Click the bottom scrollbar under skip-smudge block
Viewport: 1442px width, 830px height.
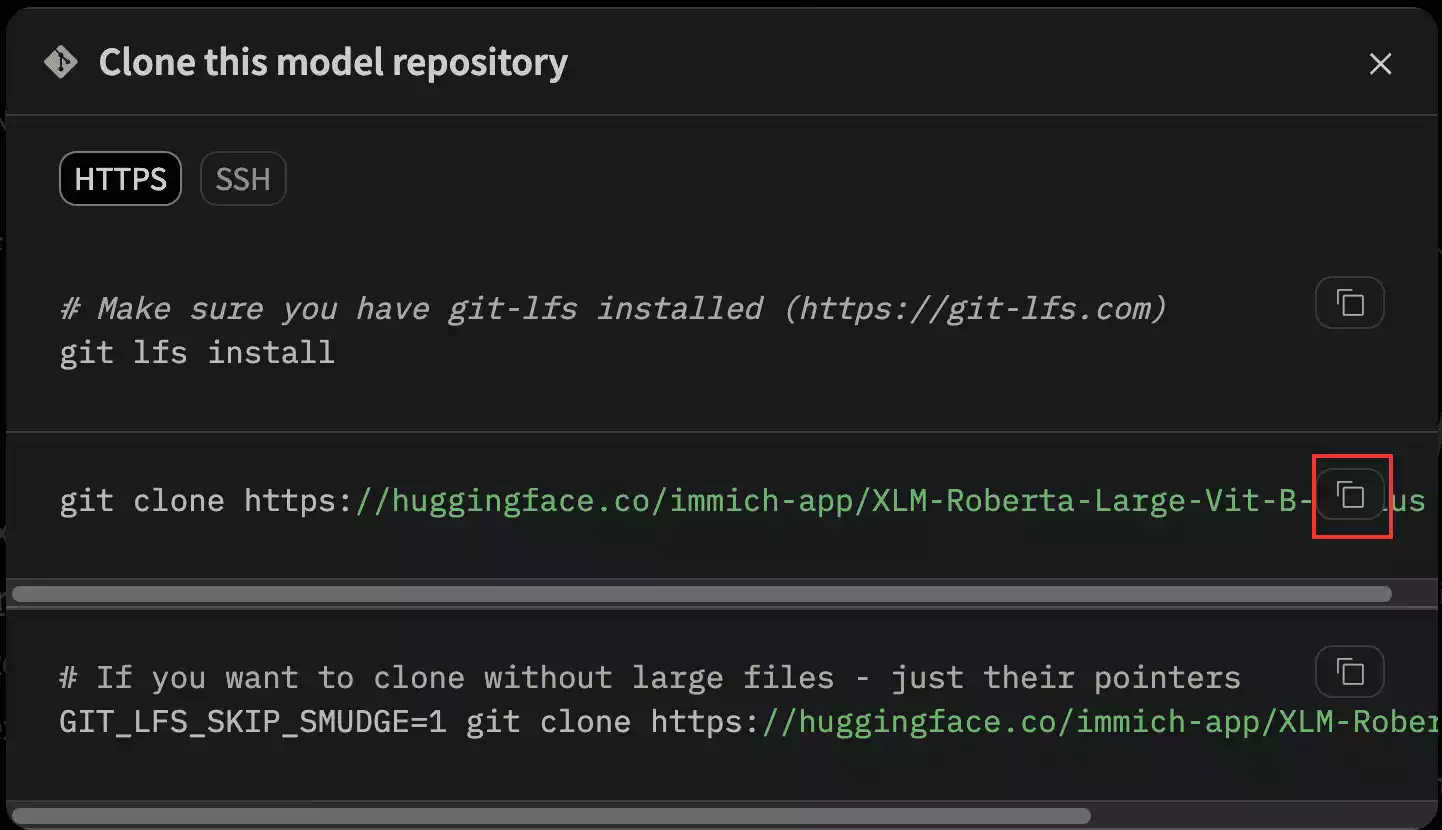pyautogui.click(x=550, y=816)
